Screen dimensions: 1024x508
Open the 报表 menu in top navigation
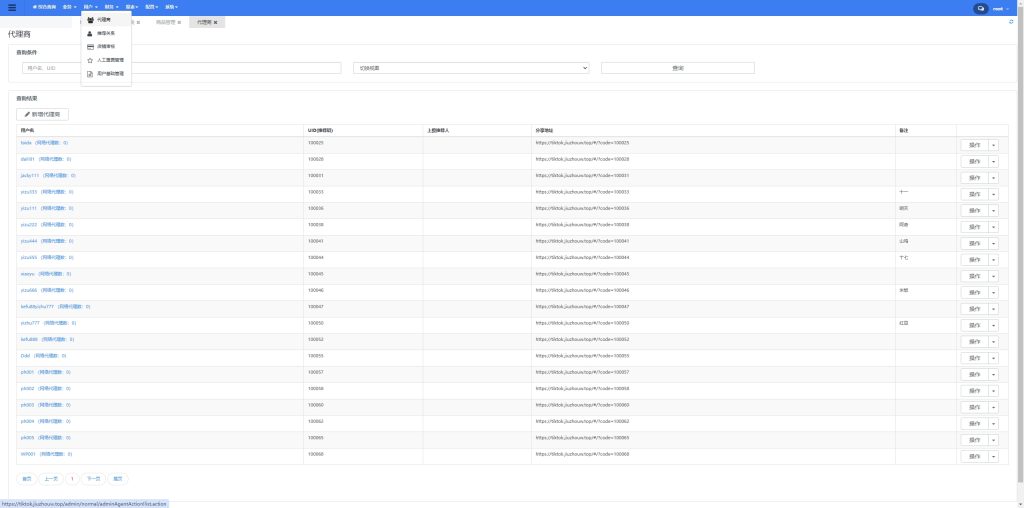pyautogui.click(x=131, y=7)
